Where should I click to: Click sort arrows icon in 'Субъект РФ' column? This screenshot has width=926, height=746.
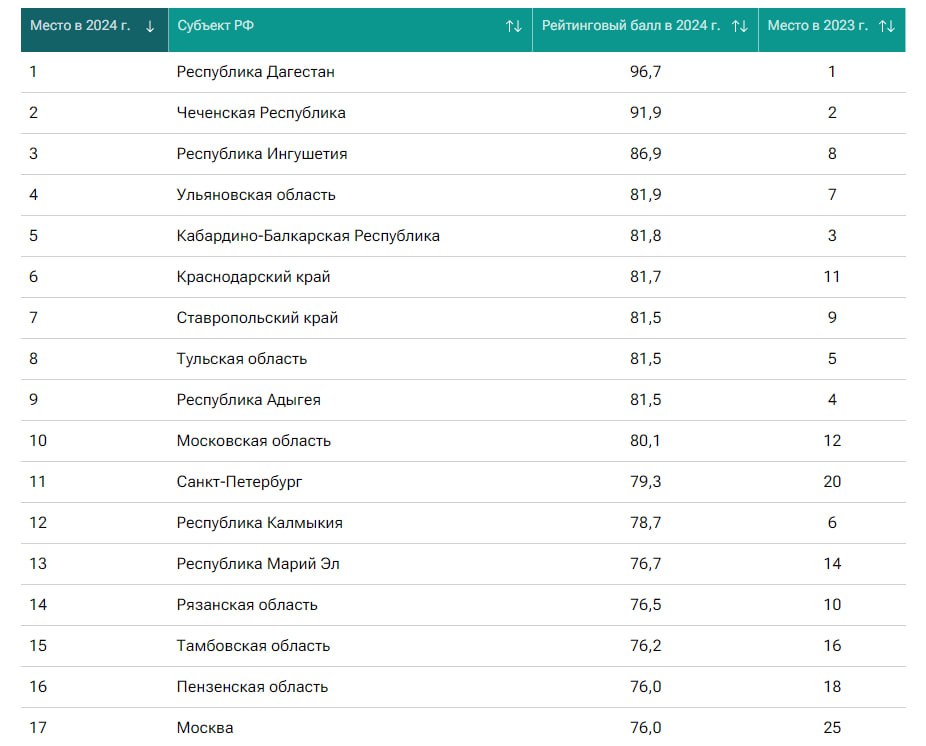(x=513, y=26)
